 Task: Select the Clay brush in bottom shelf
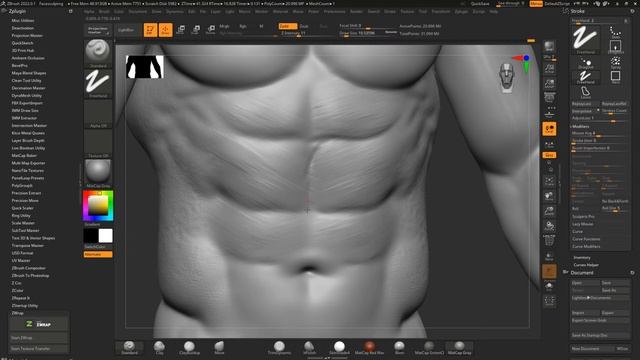(x=159, y=348)
